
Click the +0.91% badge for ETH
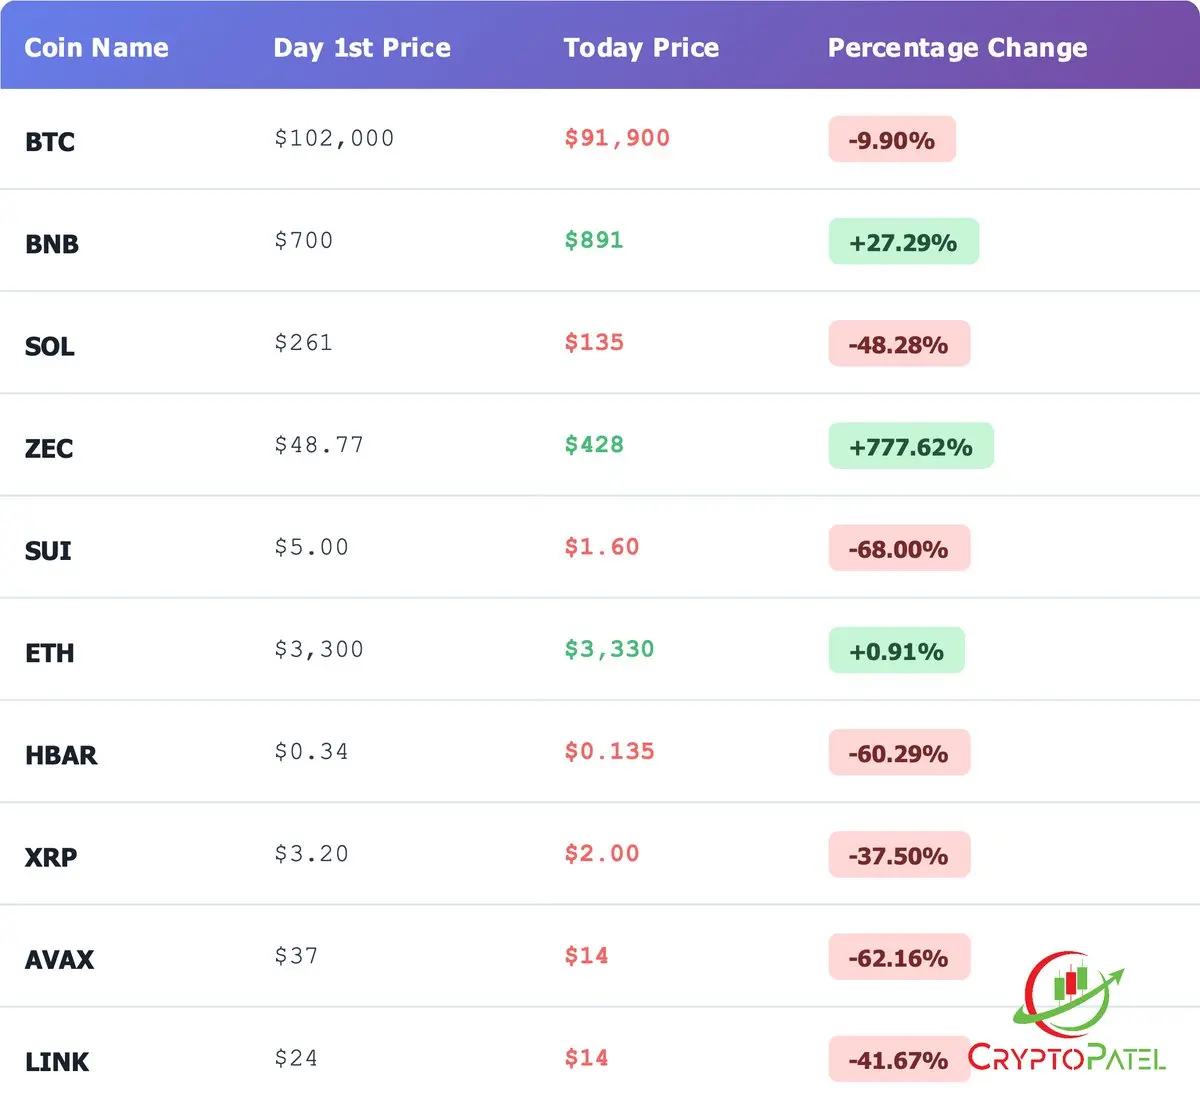(896, 651)
